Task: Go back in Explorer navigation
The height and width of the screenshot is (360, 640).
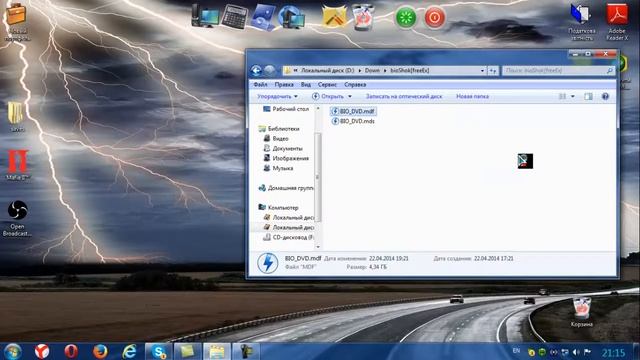Action: (x=256, y=71)
